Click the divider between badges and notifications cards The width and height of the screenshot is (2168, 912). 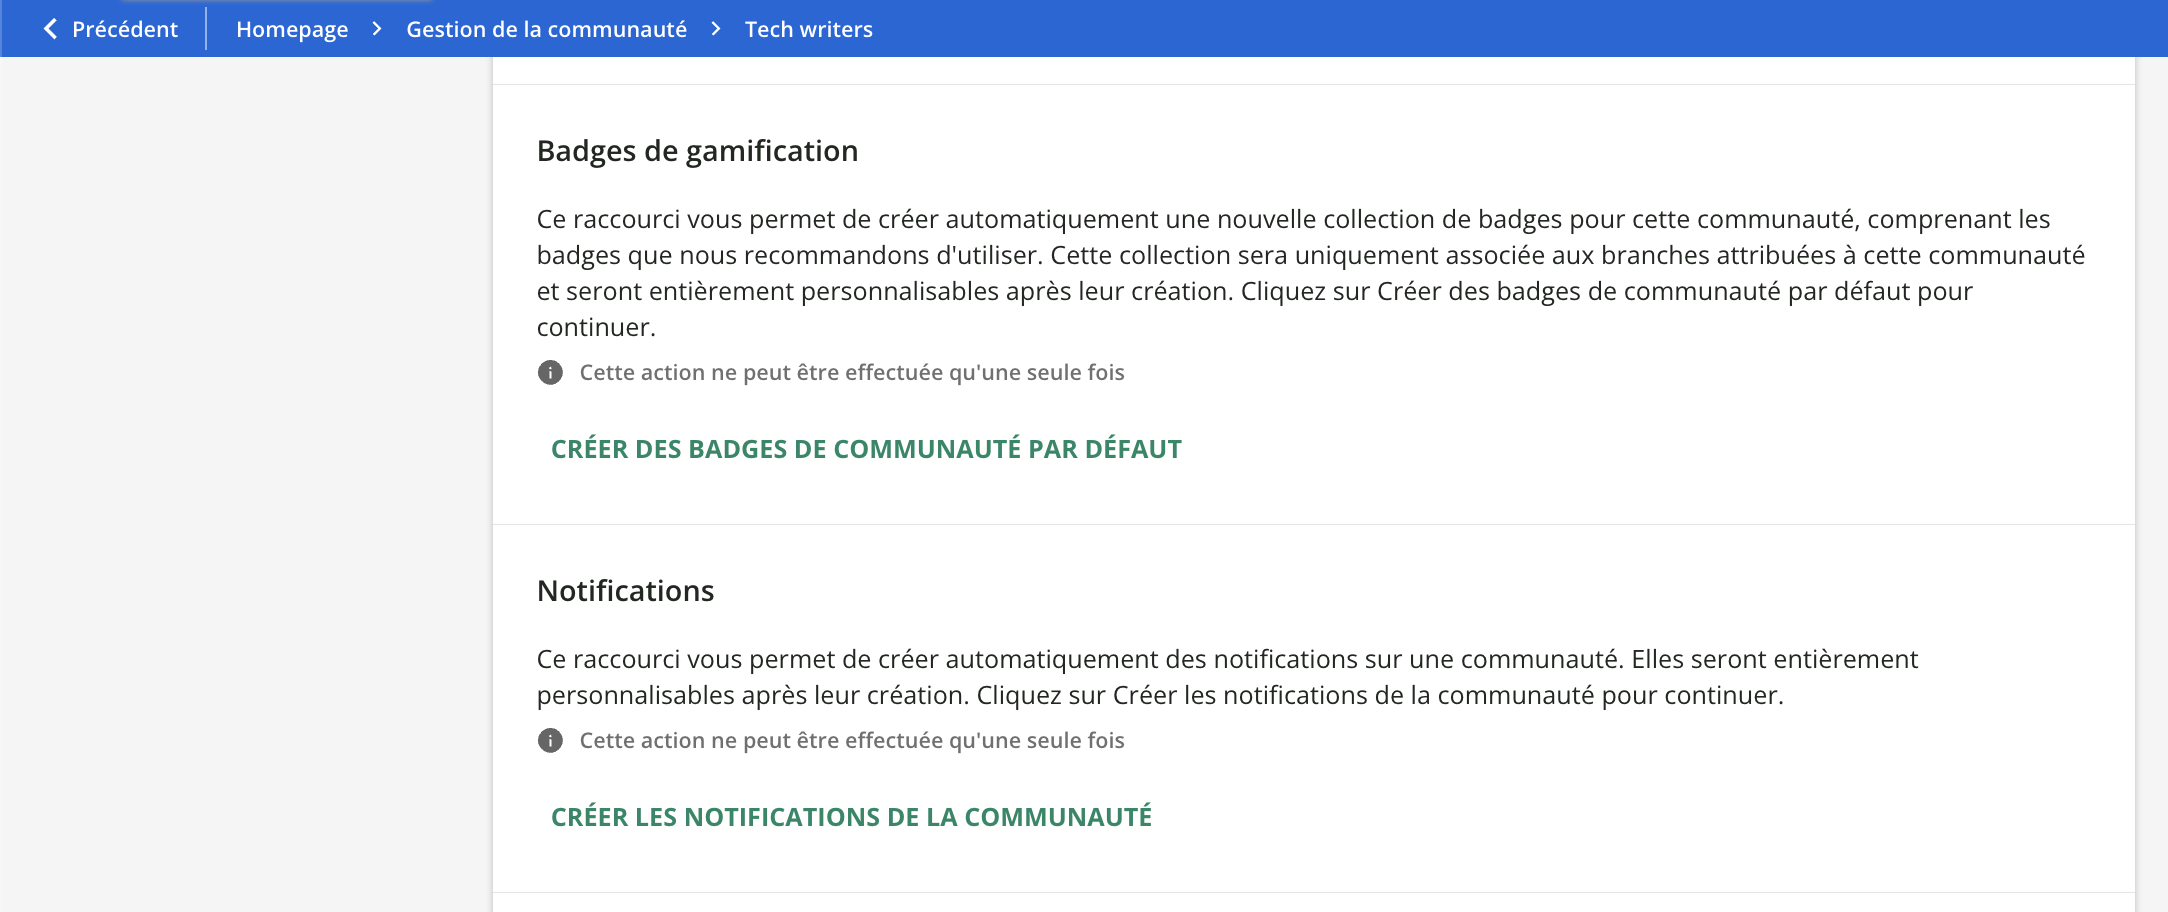1300,524
